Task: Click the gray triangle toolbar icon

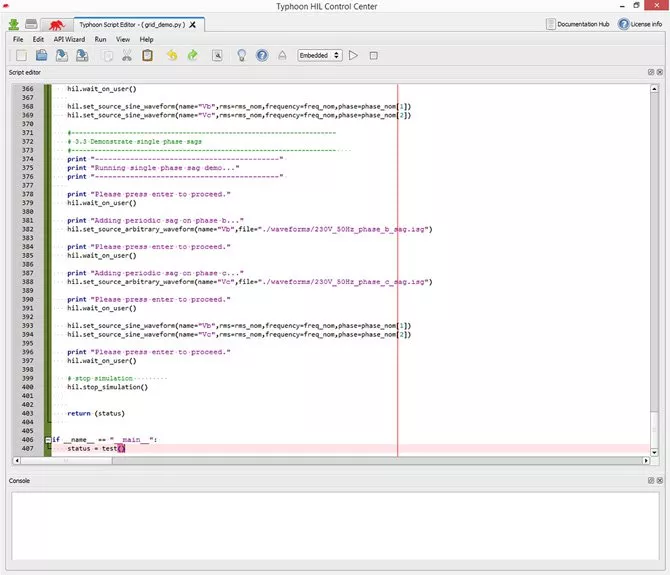Action: point(282,56)
